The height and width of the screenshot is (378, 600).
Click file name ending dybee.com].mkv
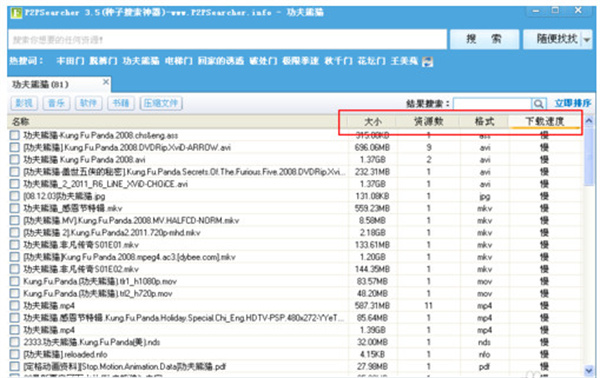(x=129, y=257)
